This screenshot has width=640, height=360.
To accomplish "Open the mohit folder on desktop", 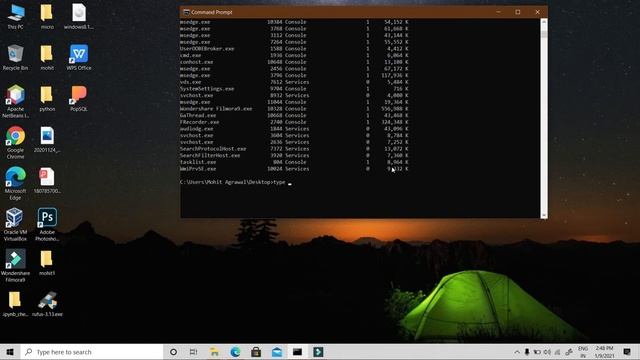I will coord(47,58).
